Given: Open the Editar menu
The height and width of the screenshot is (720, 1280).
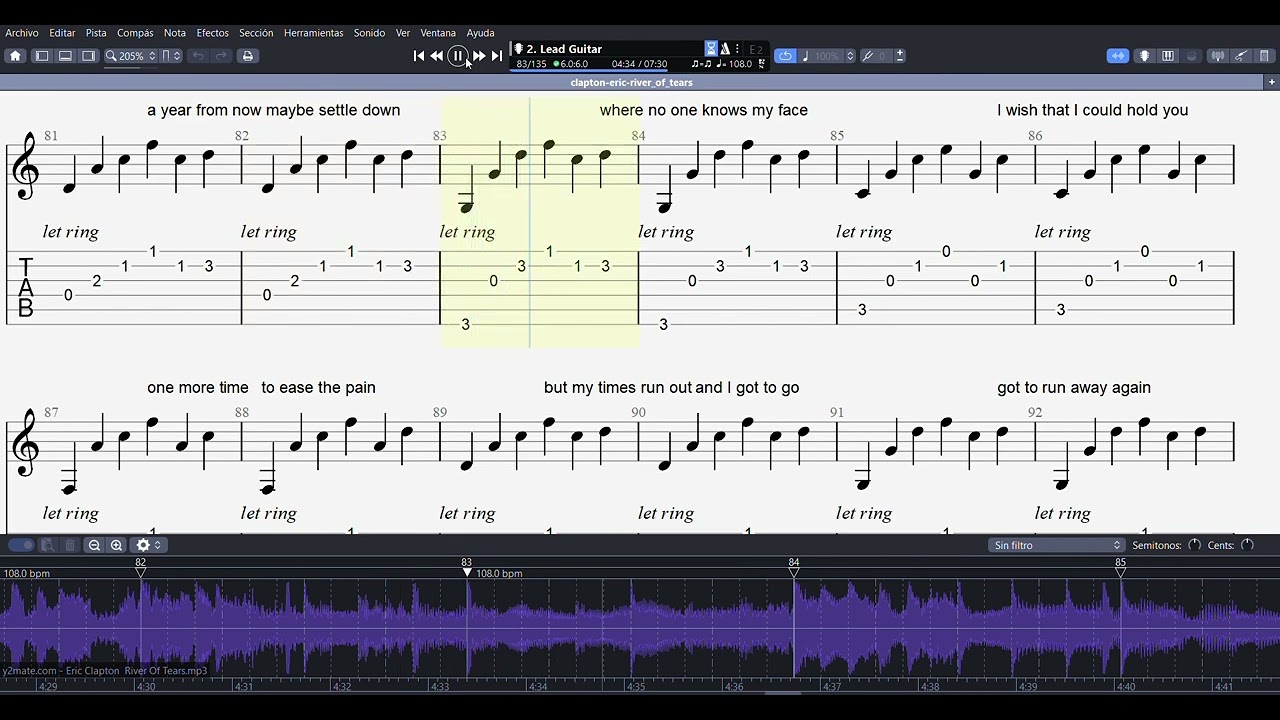Looking at the screenshot, I should (x=62, y=33).
